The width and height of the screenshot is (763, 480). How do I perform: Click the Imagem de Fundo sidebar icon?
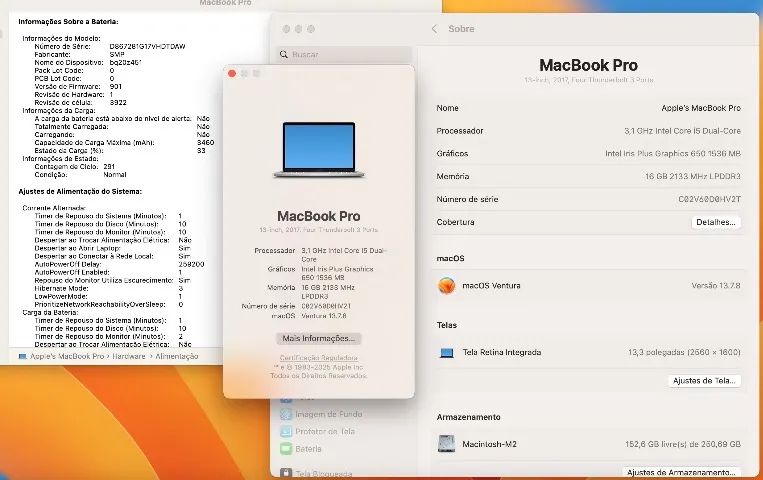(286, 414)
